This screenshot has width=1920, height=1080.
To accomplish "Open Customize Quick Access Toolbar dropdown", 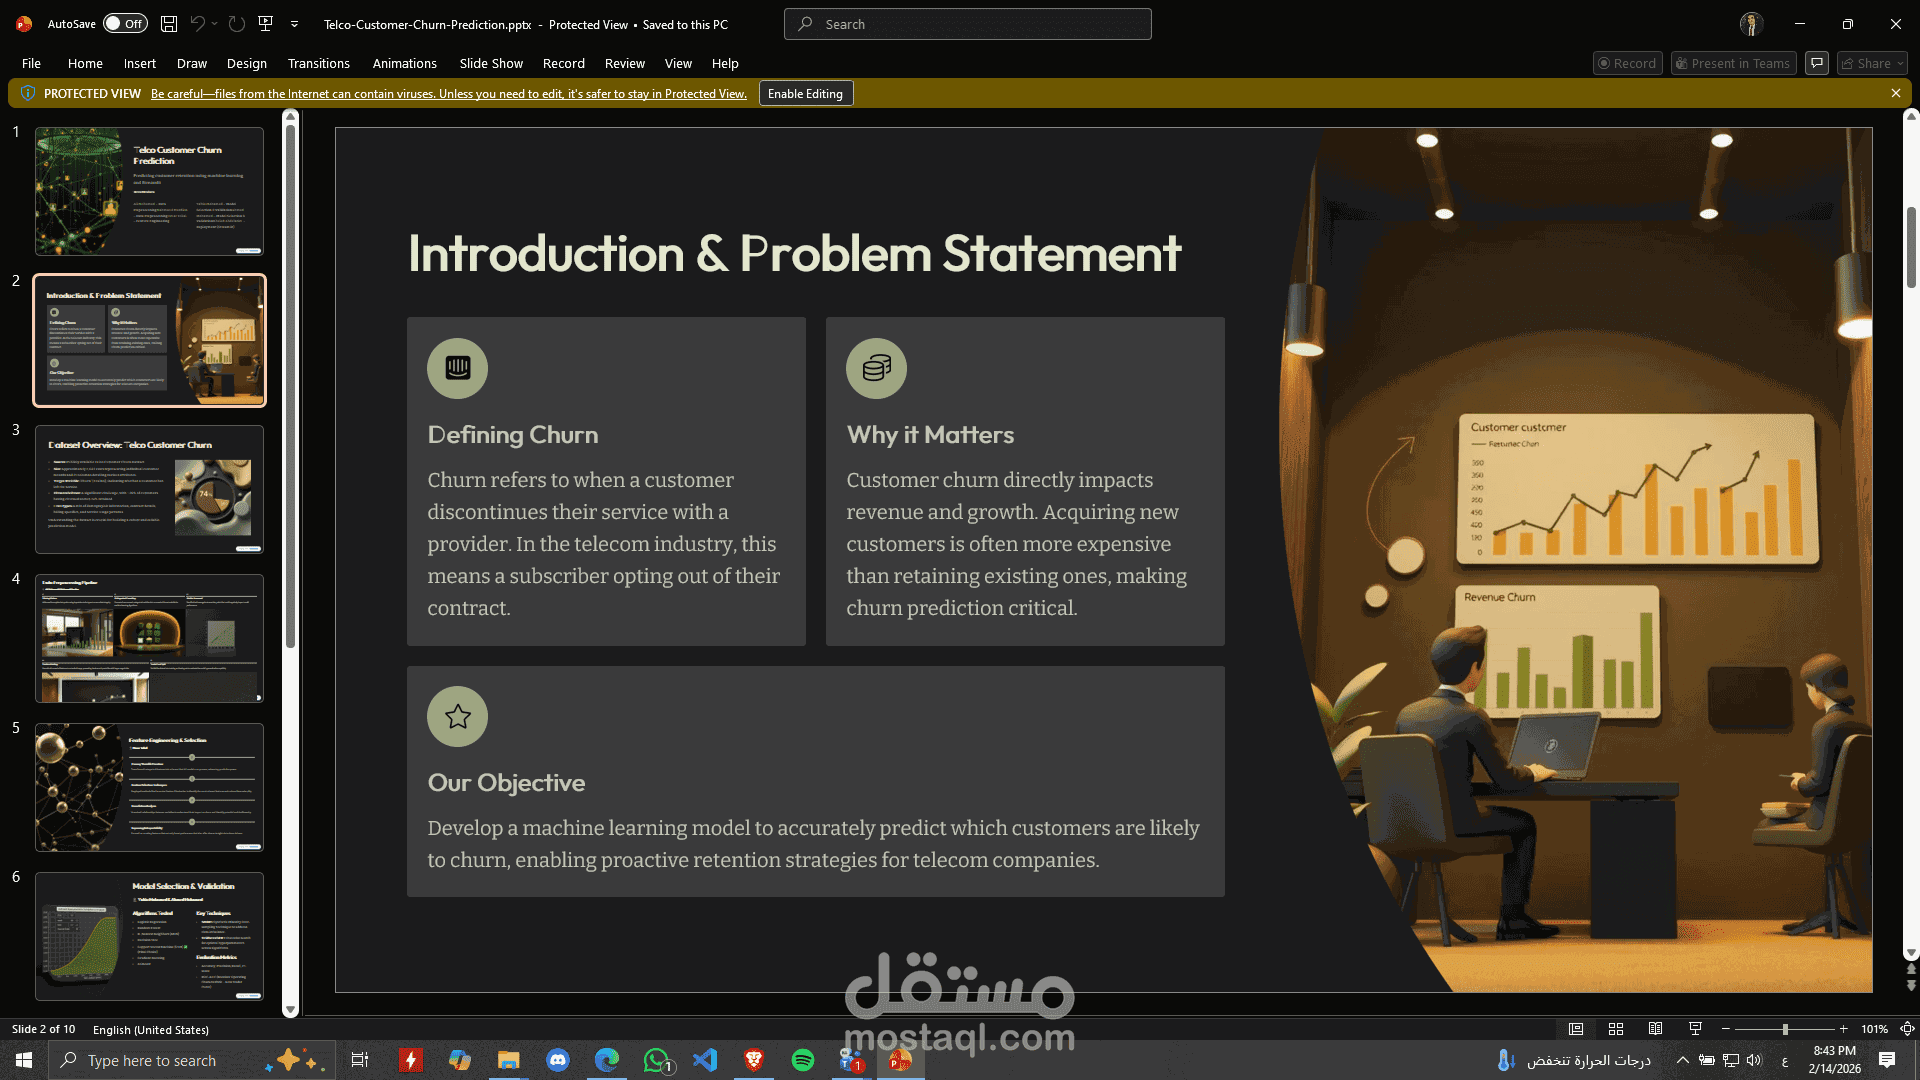I will (x=294, y=24).
